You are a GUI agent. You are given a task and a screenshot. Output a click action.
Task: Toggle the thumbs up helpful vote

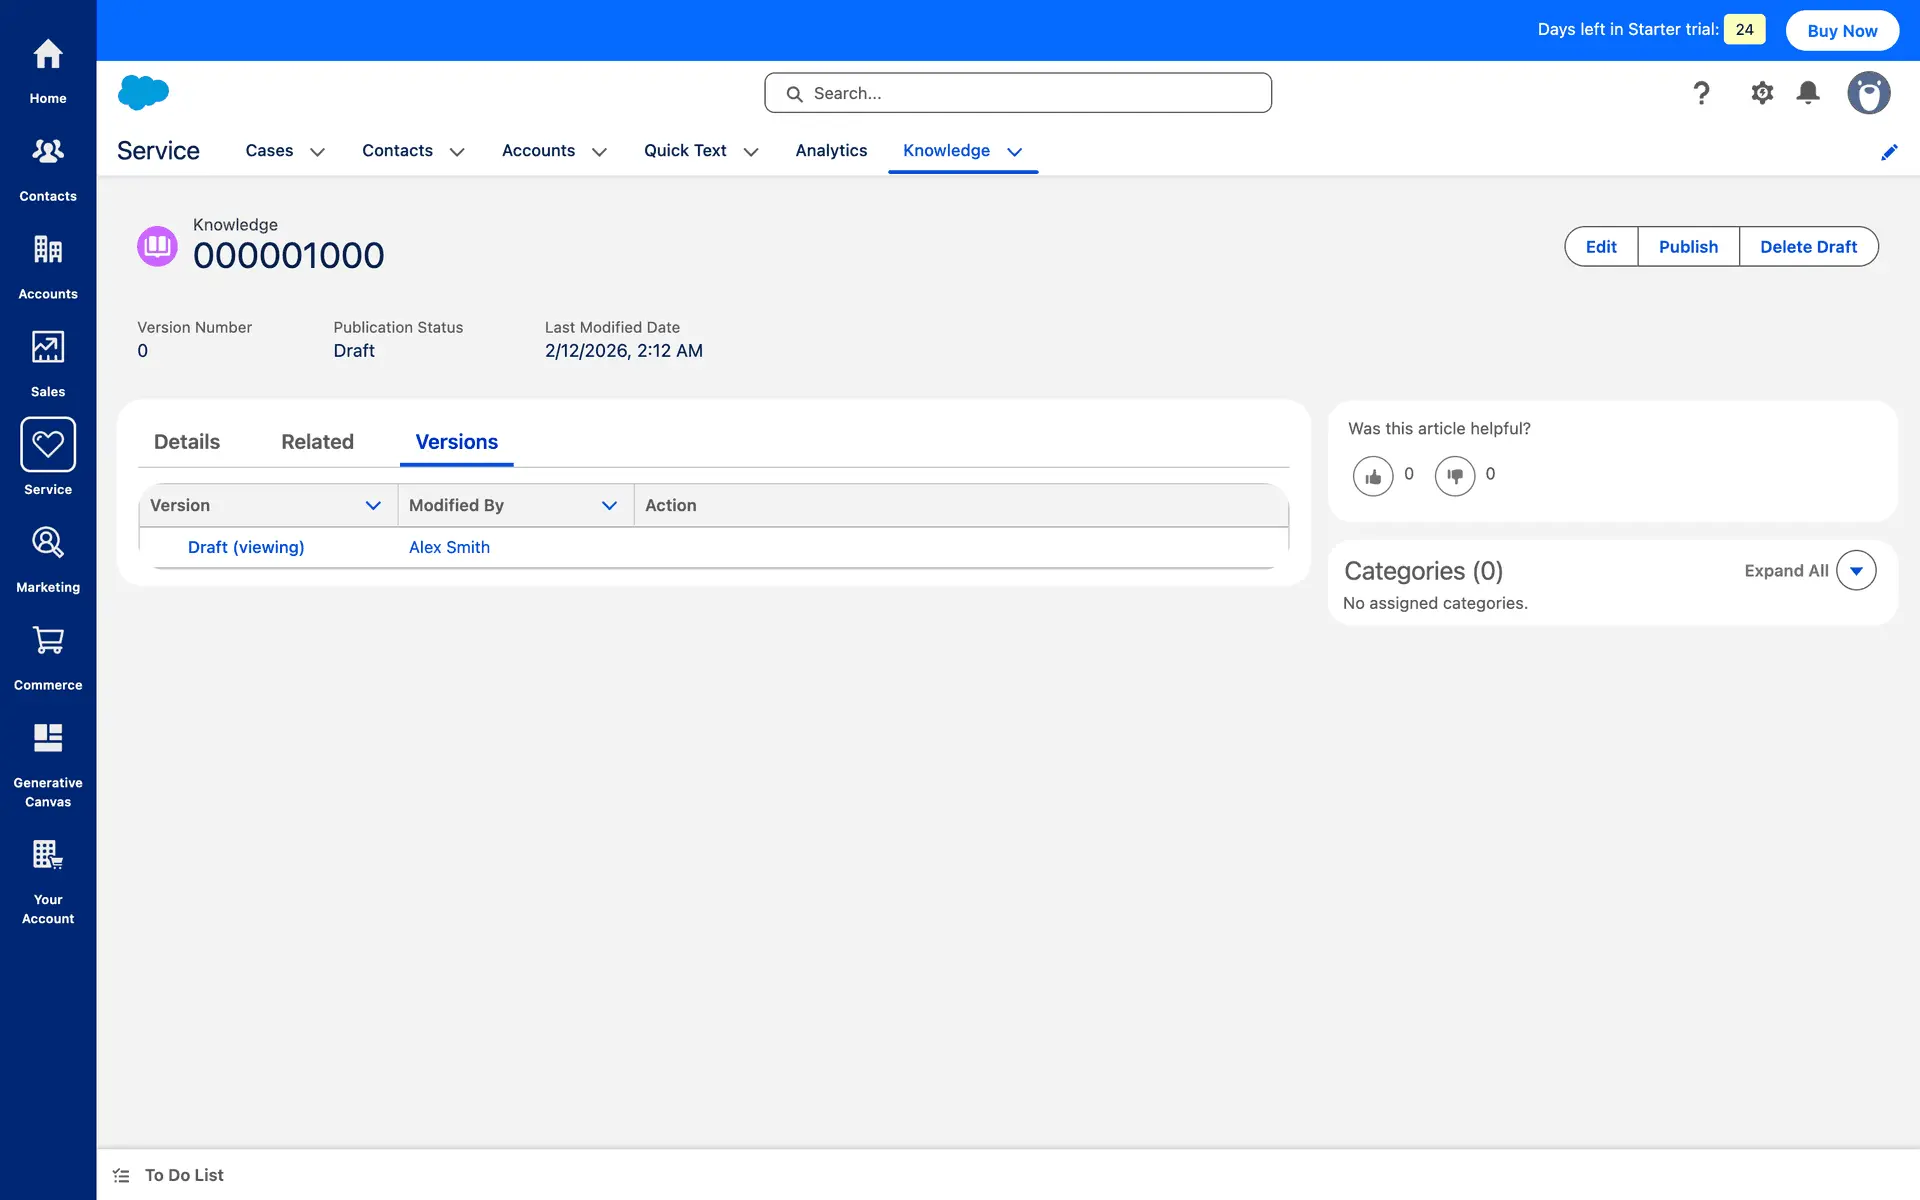point(1372,476)
